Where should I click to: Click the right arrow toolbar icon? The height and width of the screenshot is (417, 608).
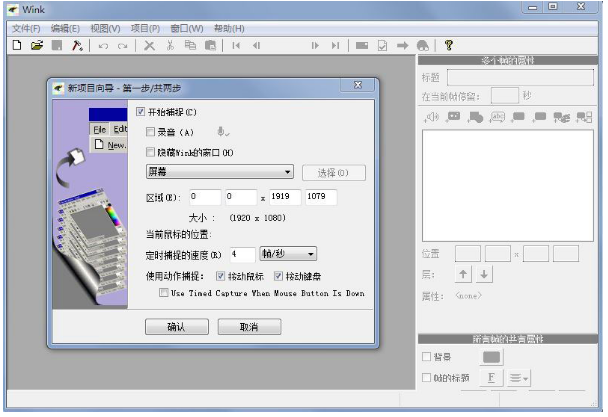point(402,46)
